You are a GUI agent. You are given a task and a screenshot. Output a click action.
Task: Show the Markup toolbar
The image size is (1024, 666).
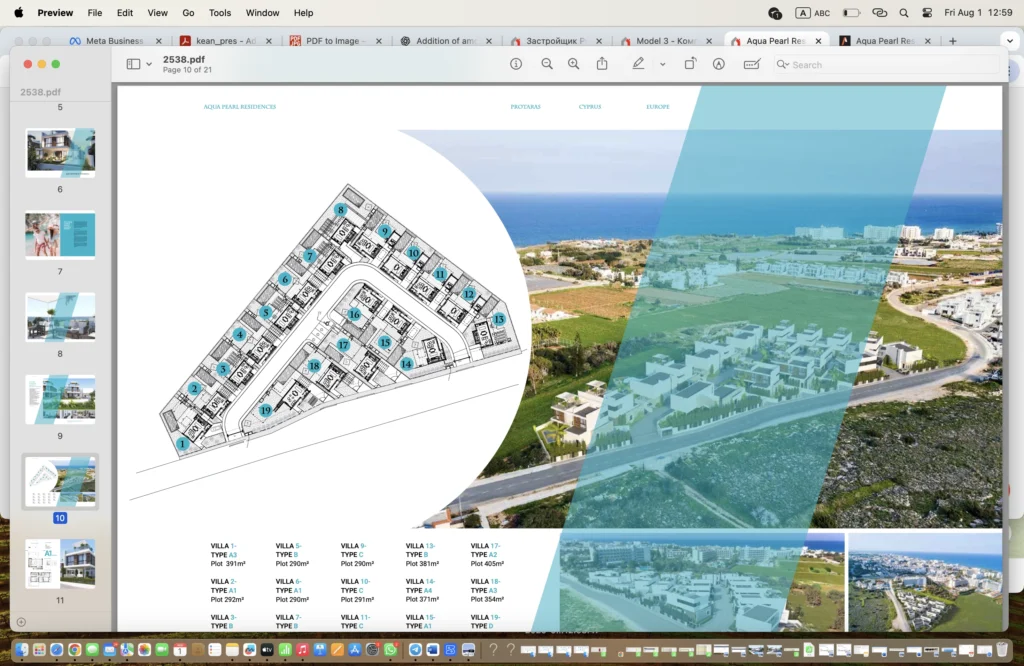[x=718, y=64]
